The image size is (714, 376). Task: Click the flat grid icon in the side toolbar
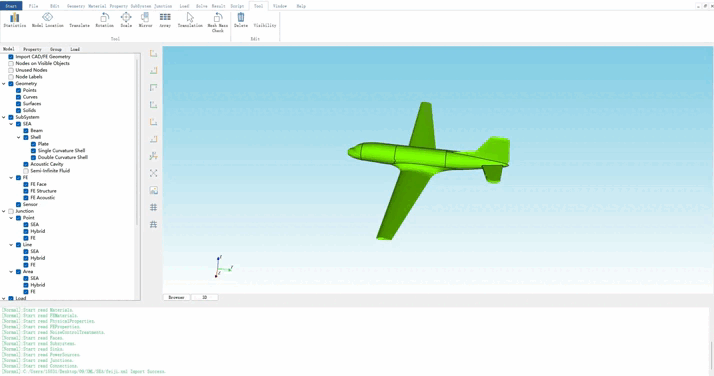coord(153,207)
